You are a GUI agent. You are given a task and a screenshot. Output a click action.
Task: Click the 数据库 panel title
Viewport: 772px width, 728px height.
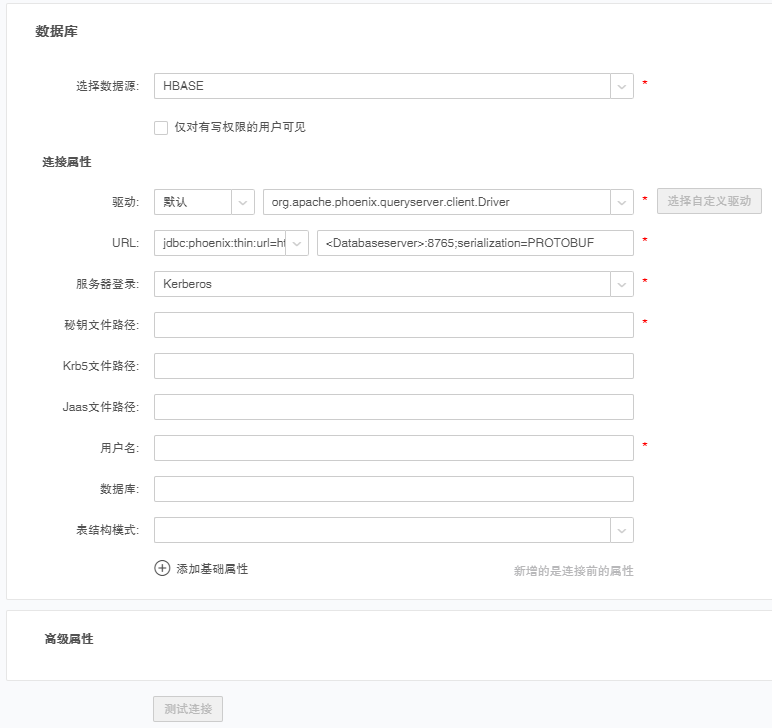56,32
